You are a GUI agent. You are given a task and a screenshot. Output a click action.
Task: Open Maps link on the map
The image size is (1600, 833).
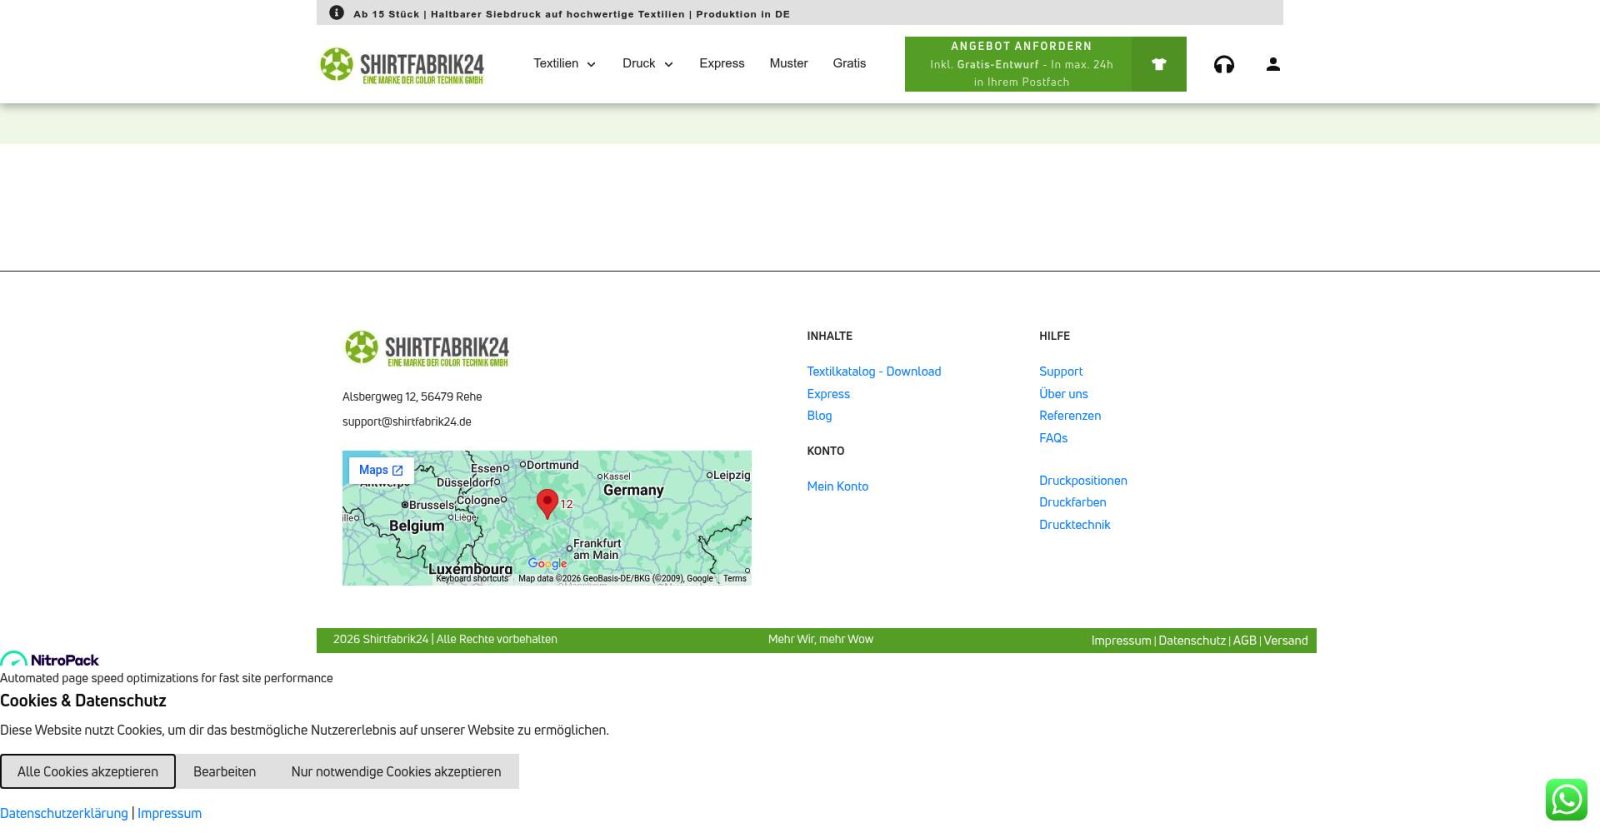pyautogui.click(x=380, y=470)
